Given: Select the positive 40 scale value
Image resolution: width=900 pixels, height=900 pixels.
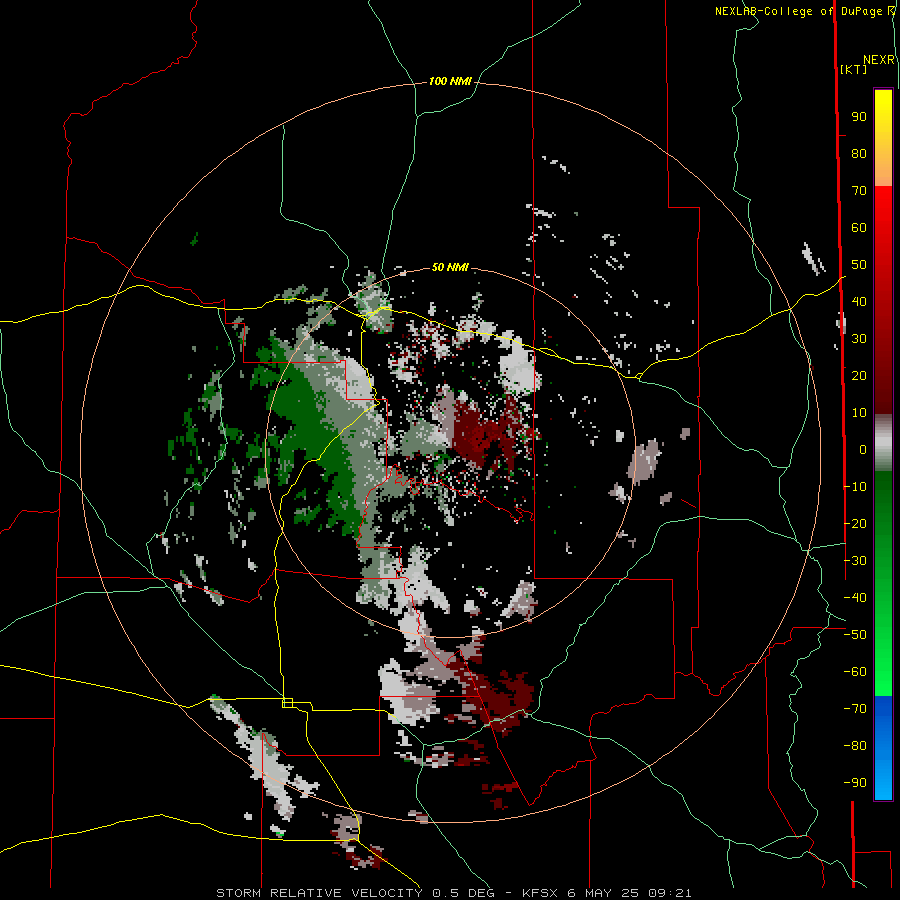Looking at the screenshot, I should [859, 302].
